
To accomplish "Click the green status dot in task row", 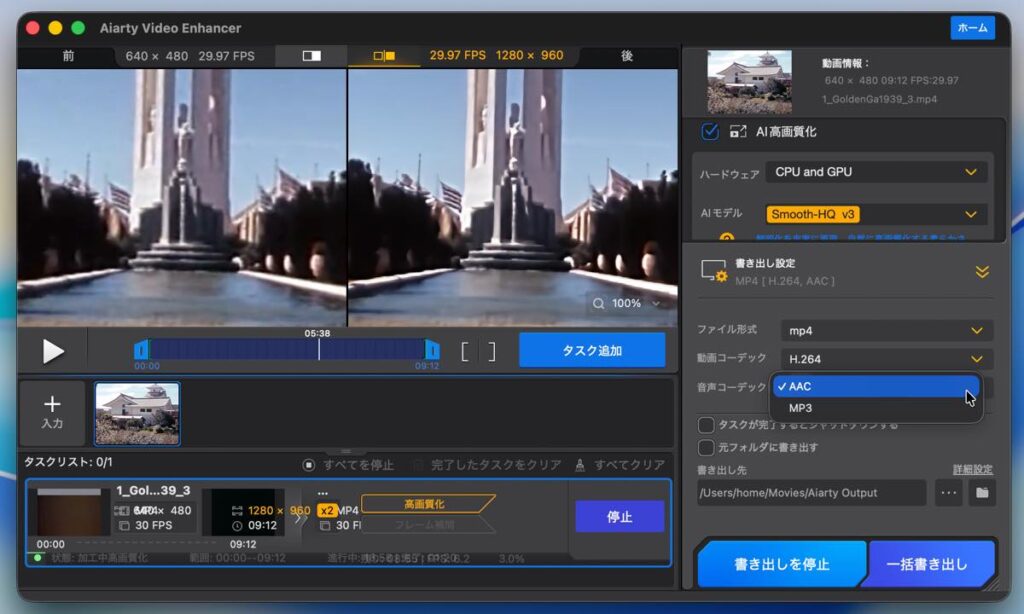I will click(x=38, y=557).
